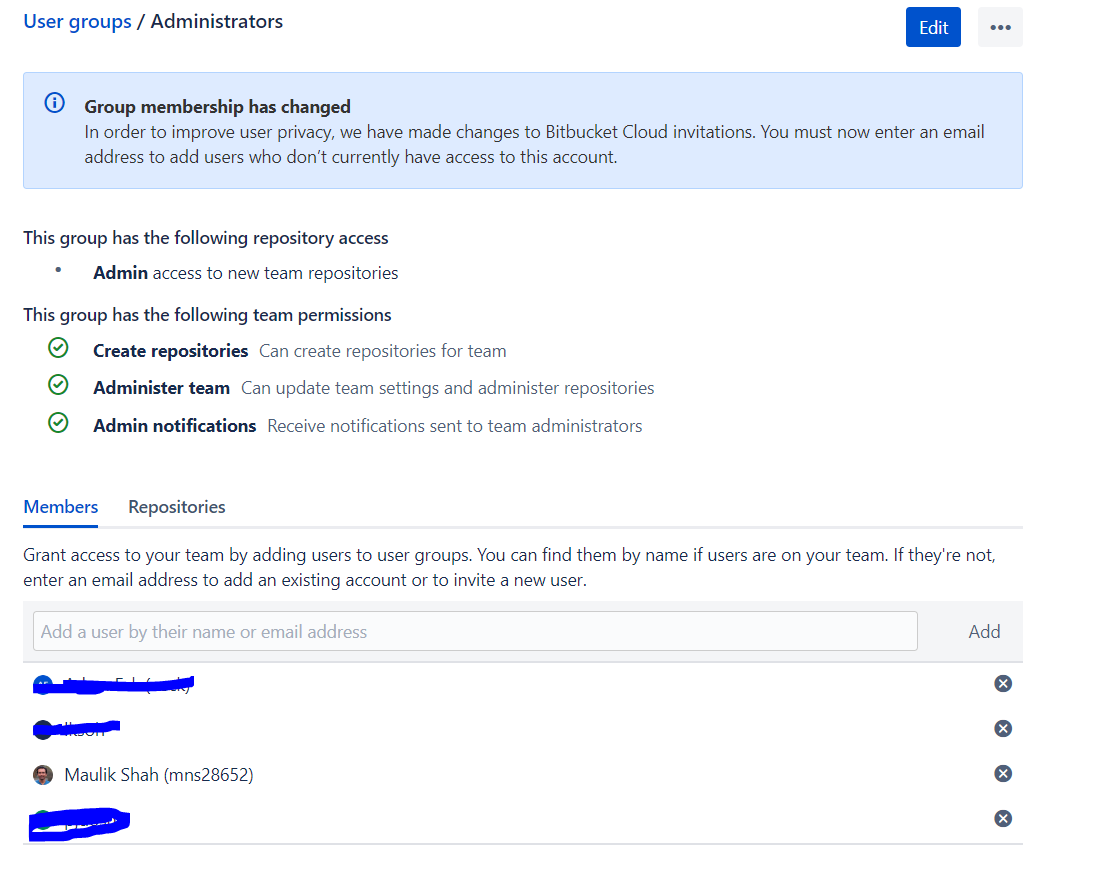Switch to the Repositories tab
This screenshot has height=876, width=1107.
[x=176, y=507]
